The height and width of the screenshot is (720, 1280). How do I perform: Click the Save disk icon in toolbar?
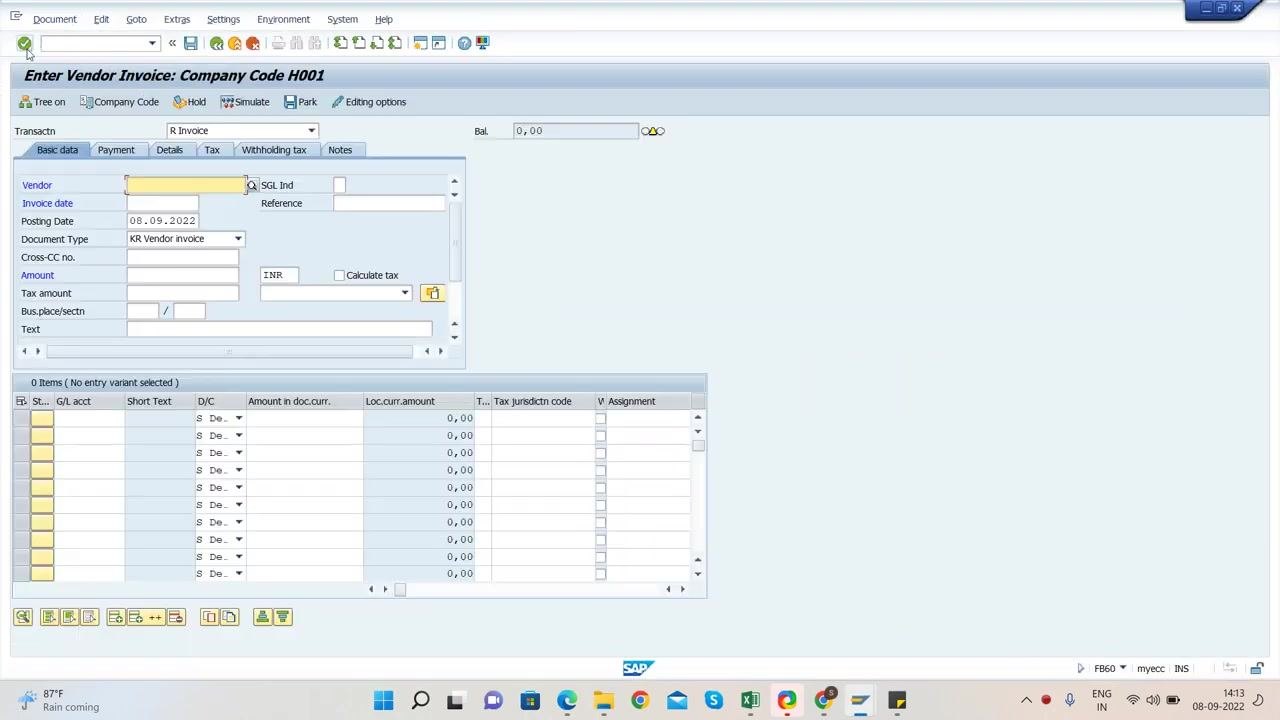click(x=190, y=43)
